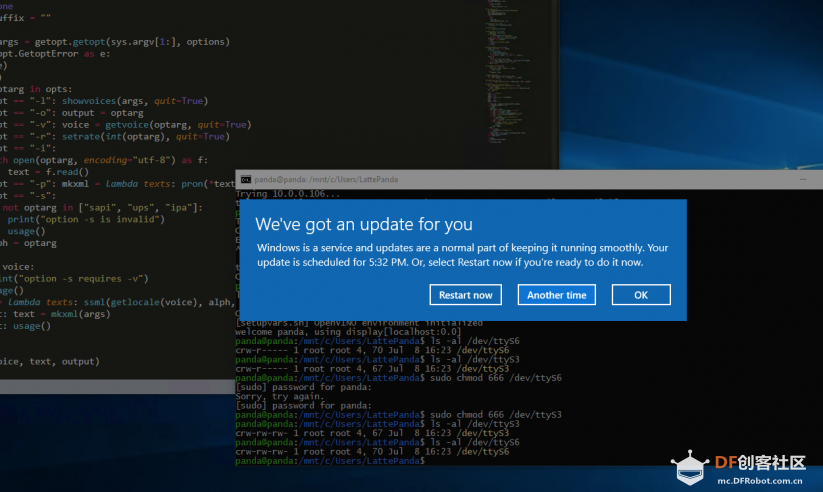The image size is (823, 492).
Task: Click the terminal window icon in title bar
Action: pos(245,180)
